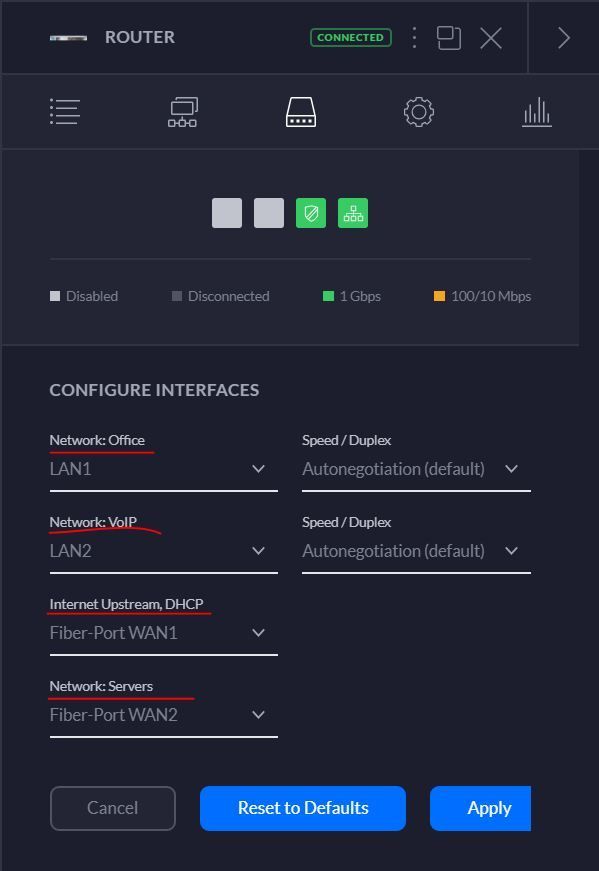
Task: Open the statistics bar chart tab
Action: click(x=537, y=112)
